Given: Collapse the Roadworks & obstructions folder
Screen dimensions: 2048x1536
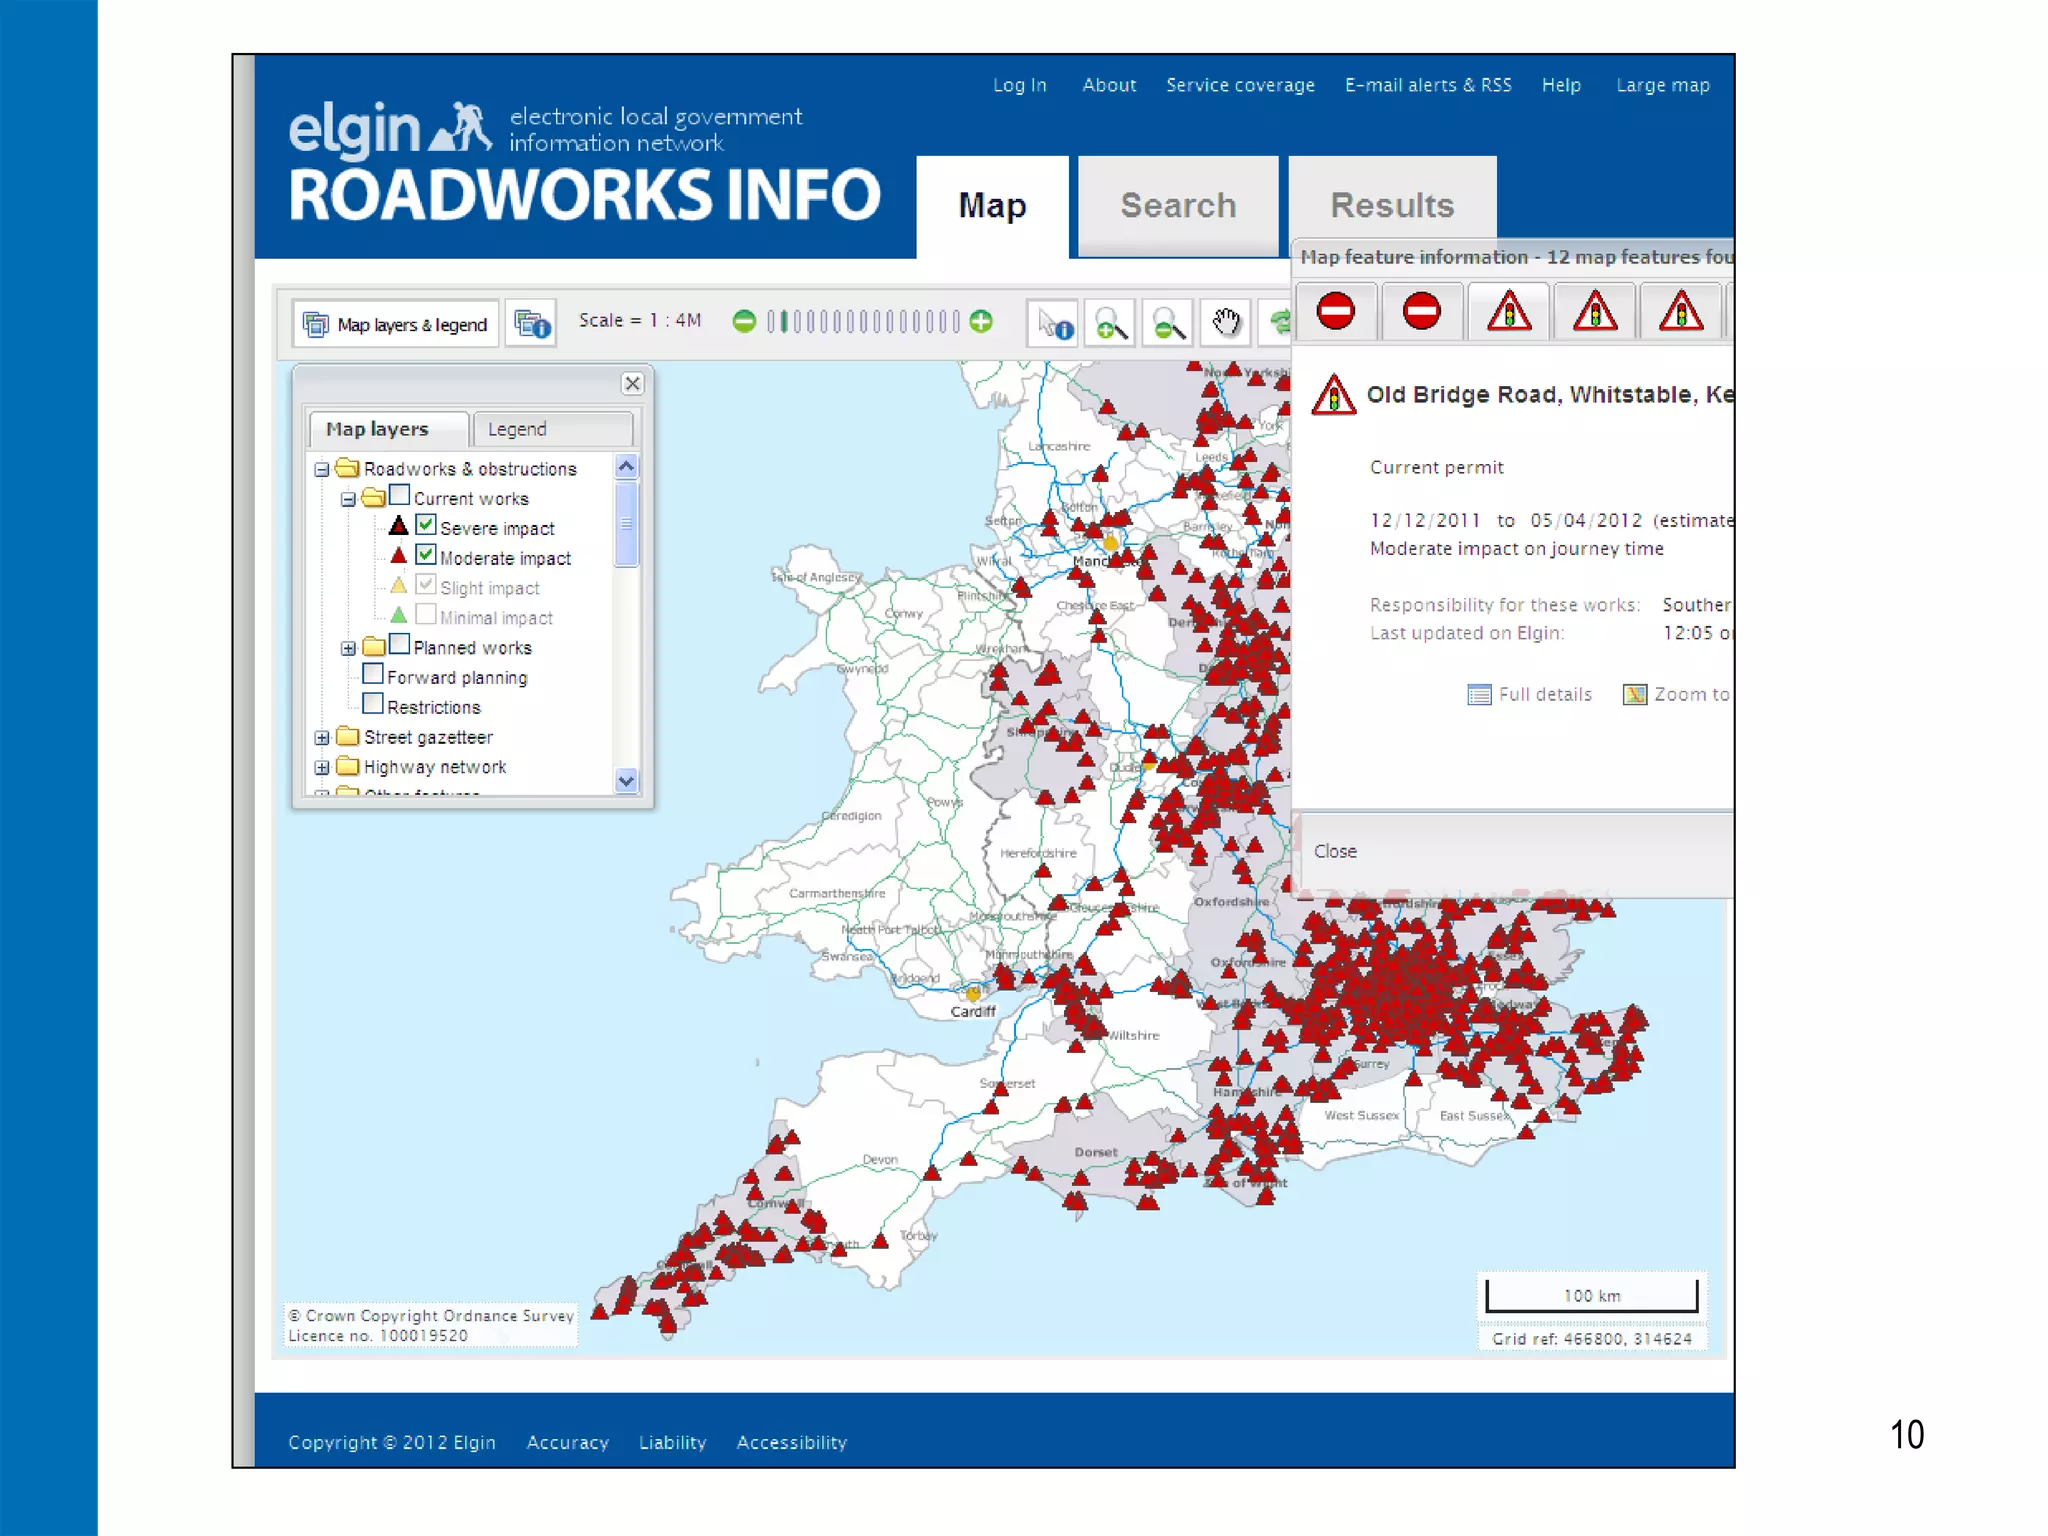Looking at the screenshot, I should tap(322, 469).
